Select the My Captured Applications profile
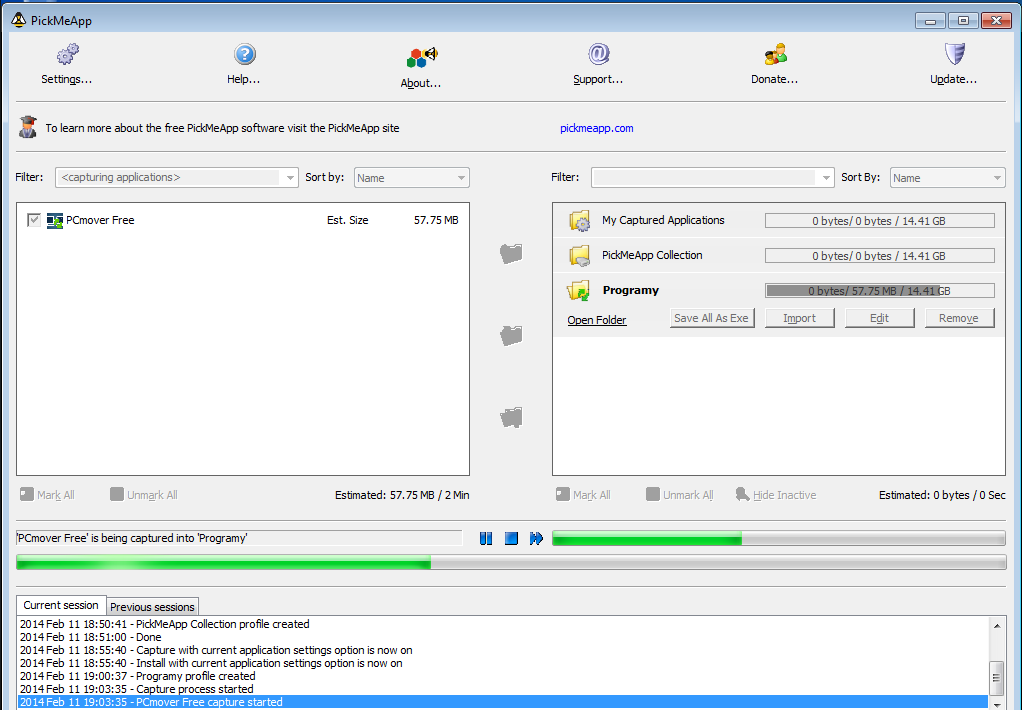The height and width of the screenshot is (710, 1022). pos(663,220)
